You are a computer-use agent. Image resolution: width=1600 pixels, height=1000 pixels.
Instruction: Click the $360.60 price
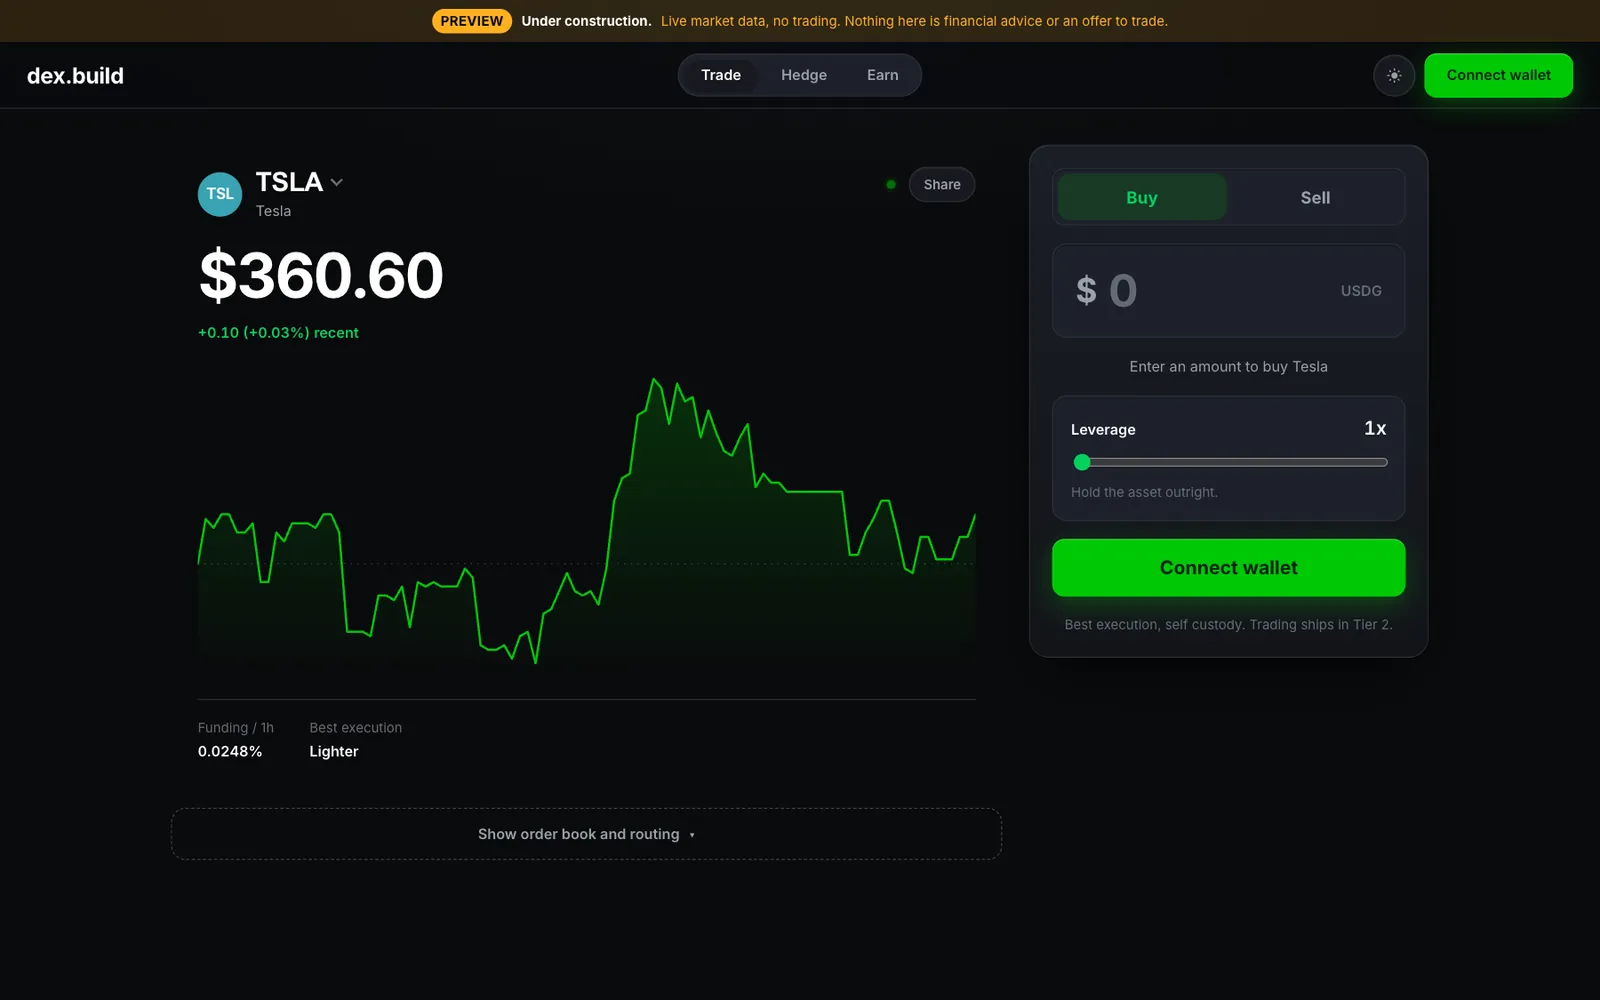point(321,275)
